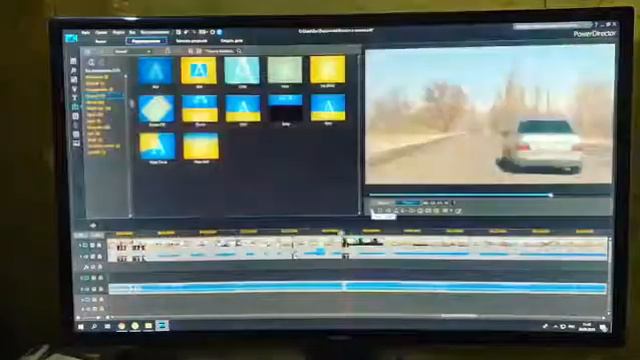640x360 pixels.
Task: Select the yellow-framed blue A transition thumbnail
Action: click(199, 70)
